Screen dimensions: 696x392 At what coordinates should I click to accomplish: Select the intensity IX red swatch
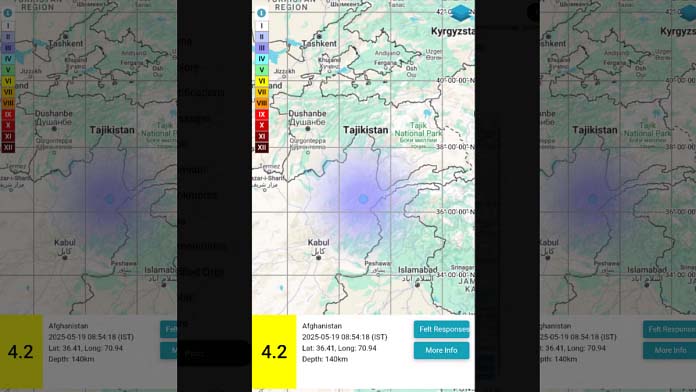(x=261, y=114)
